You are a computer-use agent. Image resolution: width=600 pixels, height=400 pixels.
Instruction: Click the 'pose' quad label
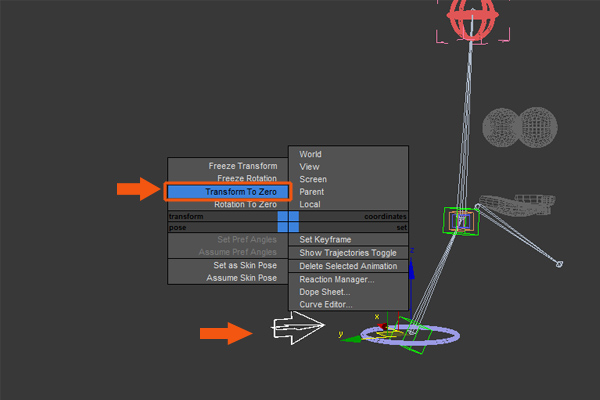178,228
